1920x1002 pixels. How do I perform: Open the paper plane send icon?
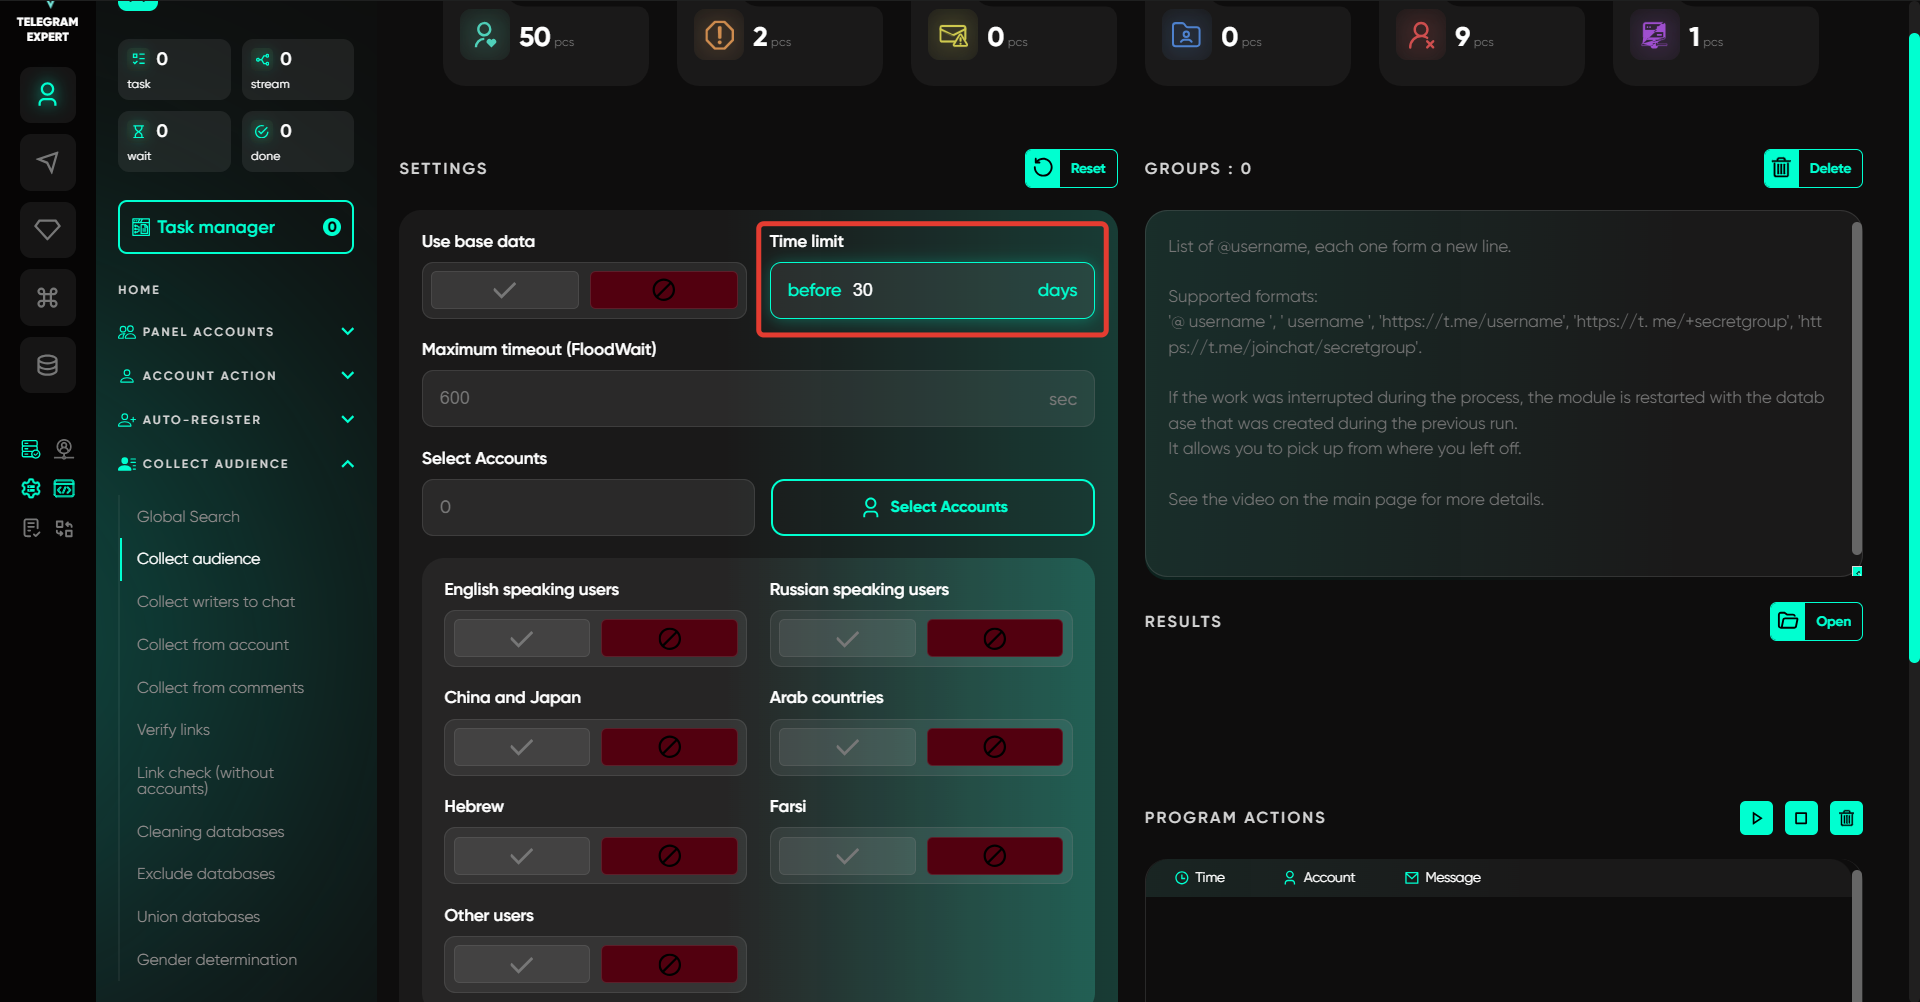tap(47, 162)
